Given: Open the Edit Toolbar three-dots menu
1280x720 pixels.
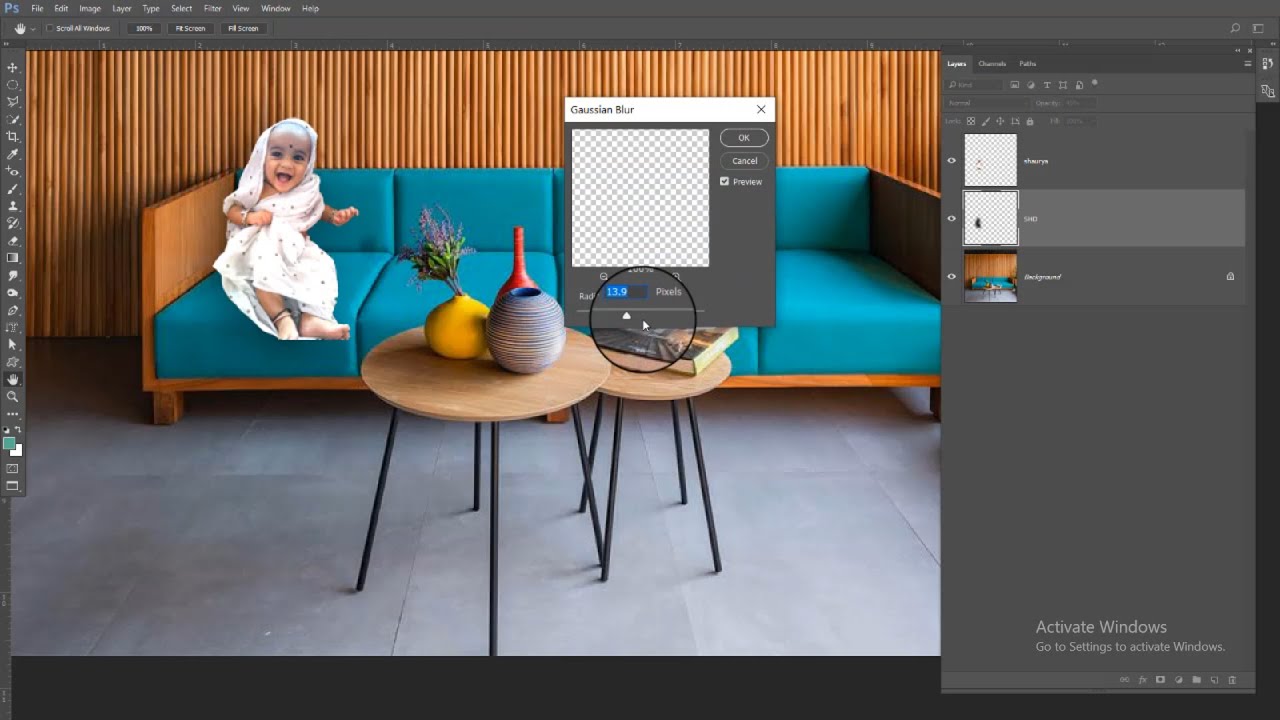Looking at the screenshot, I should [13, 413].
